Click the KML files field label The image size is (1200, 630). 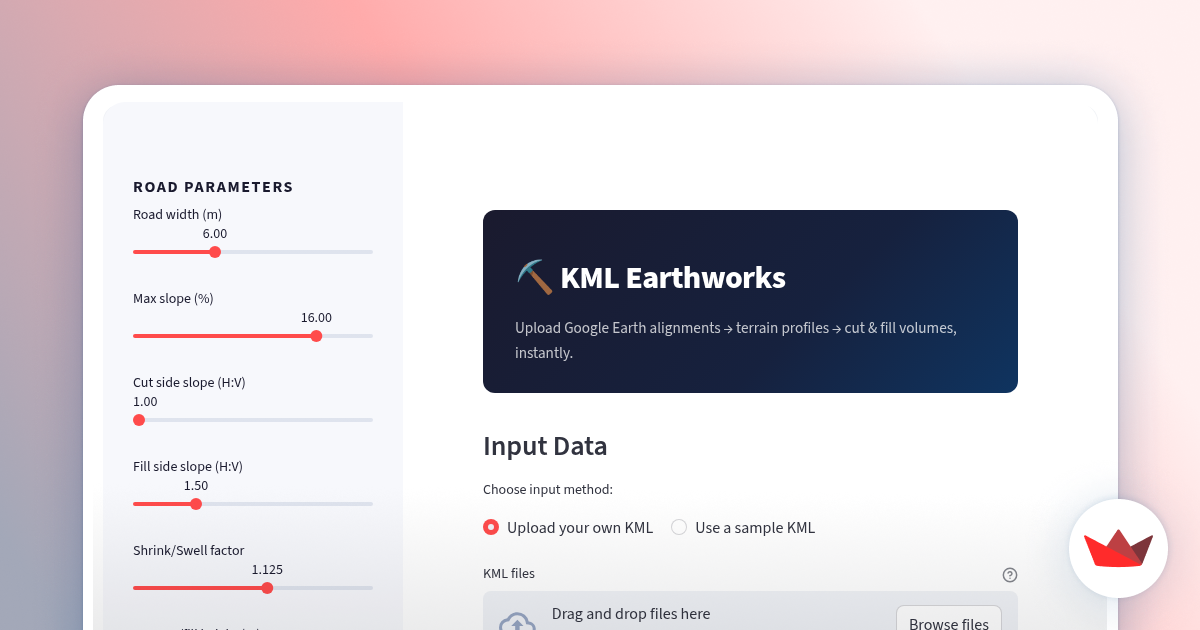coord(509,573)
